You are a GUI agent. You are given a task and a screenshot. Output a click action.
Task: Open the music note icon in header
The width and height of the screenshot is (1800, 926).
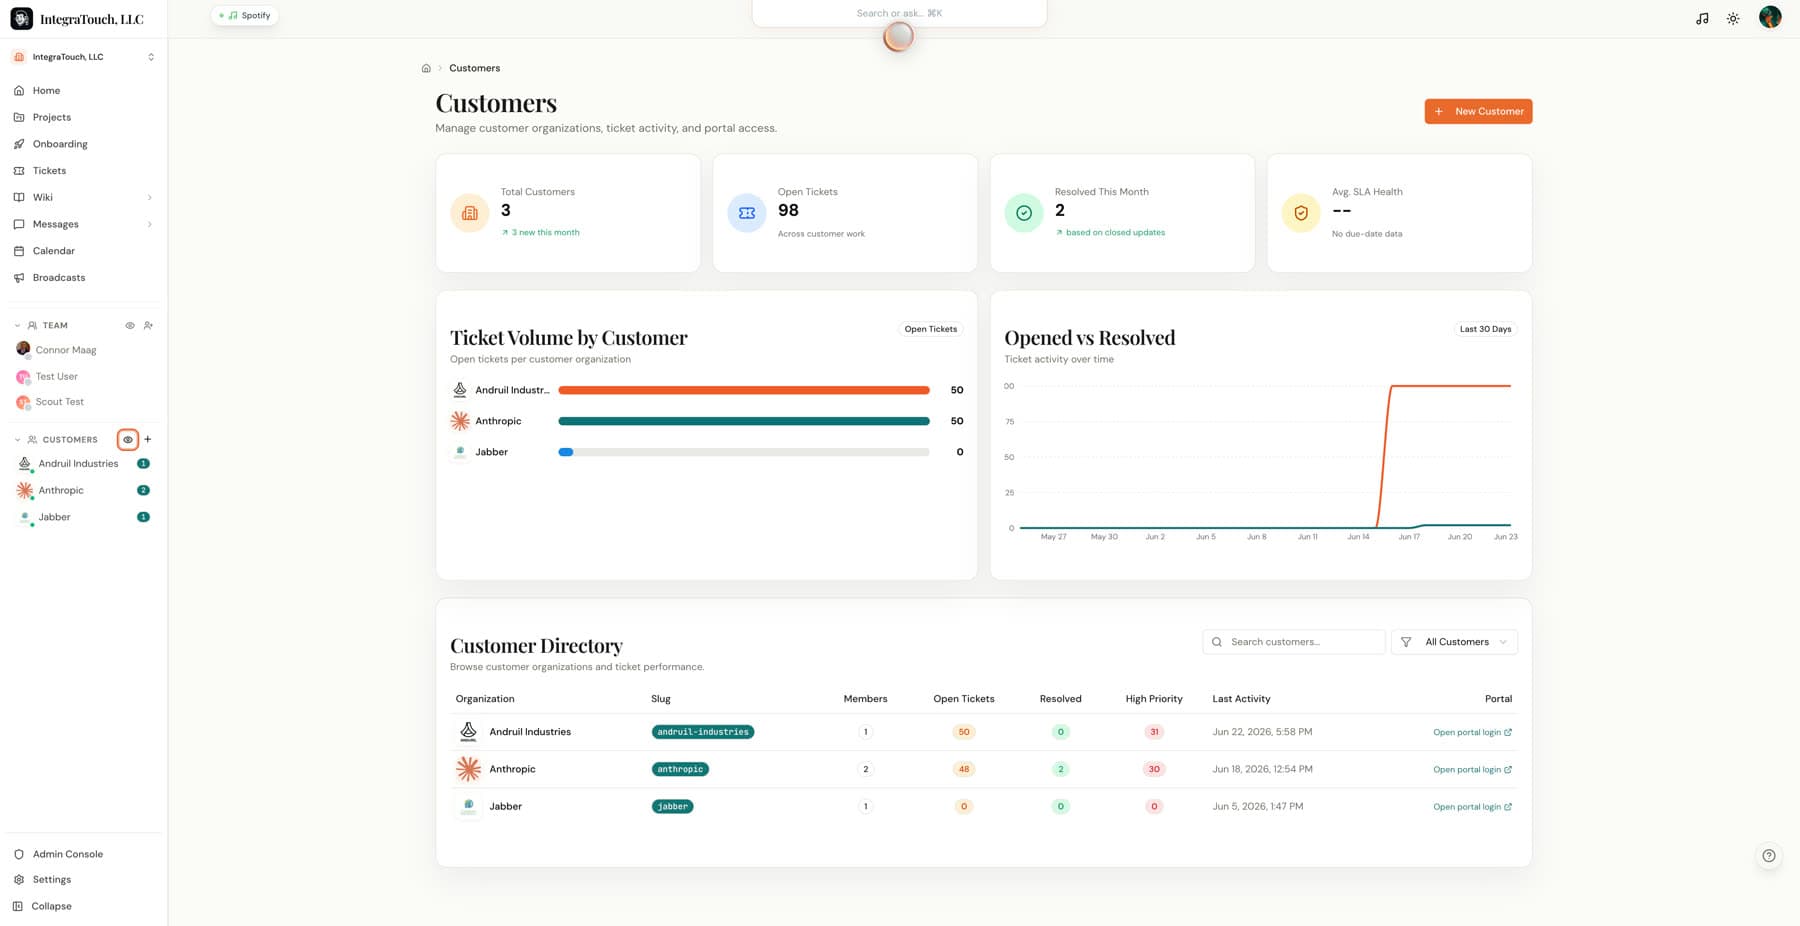tap(1702, 18)
